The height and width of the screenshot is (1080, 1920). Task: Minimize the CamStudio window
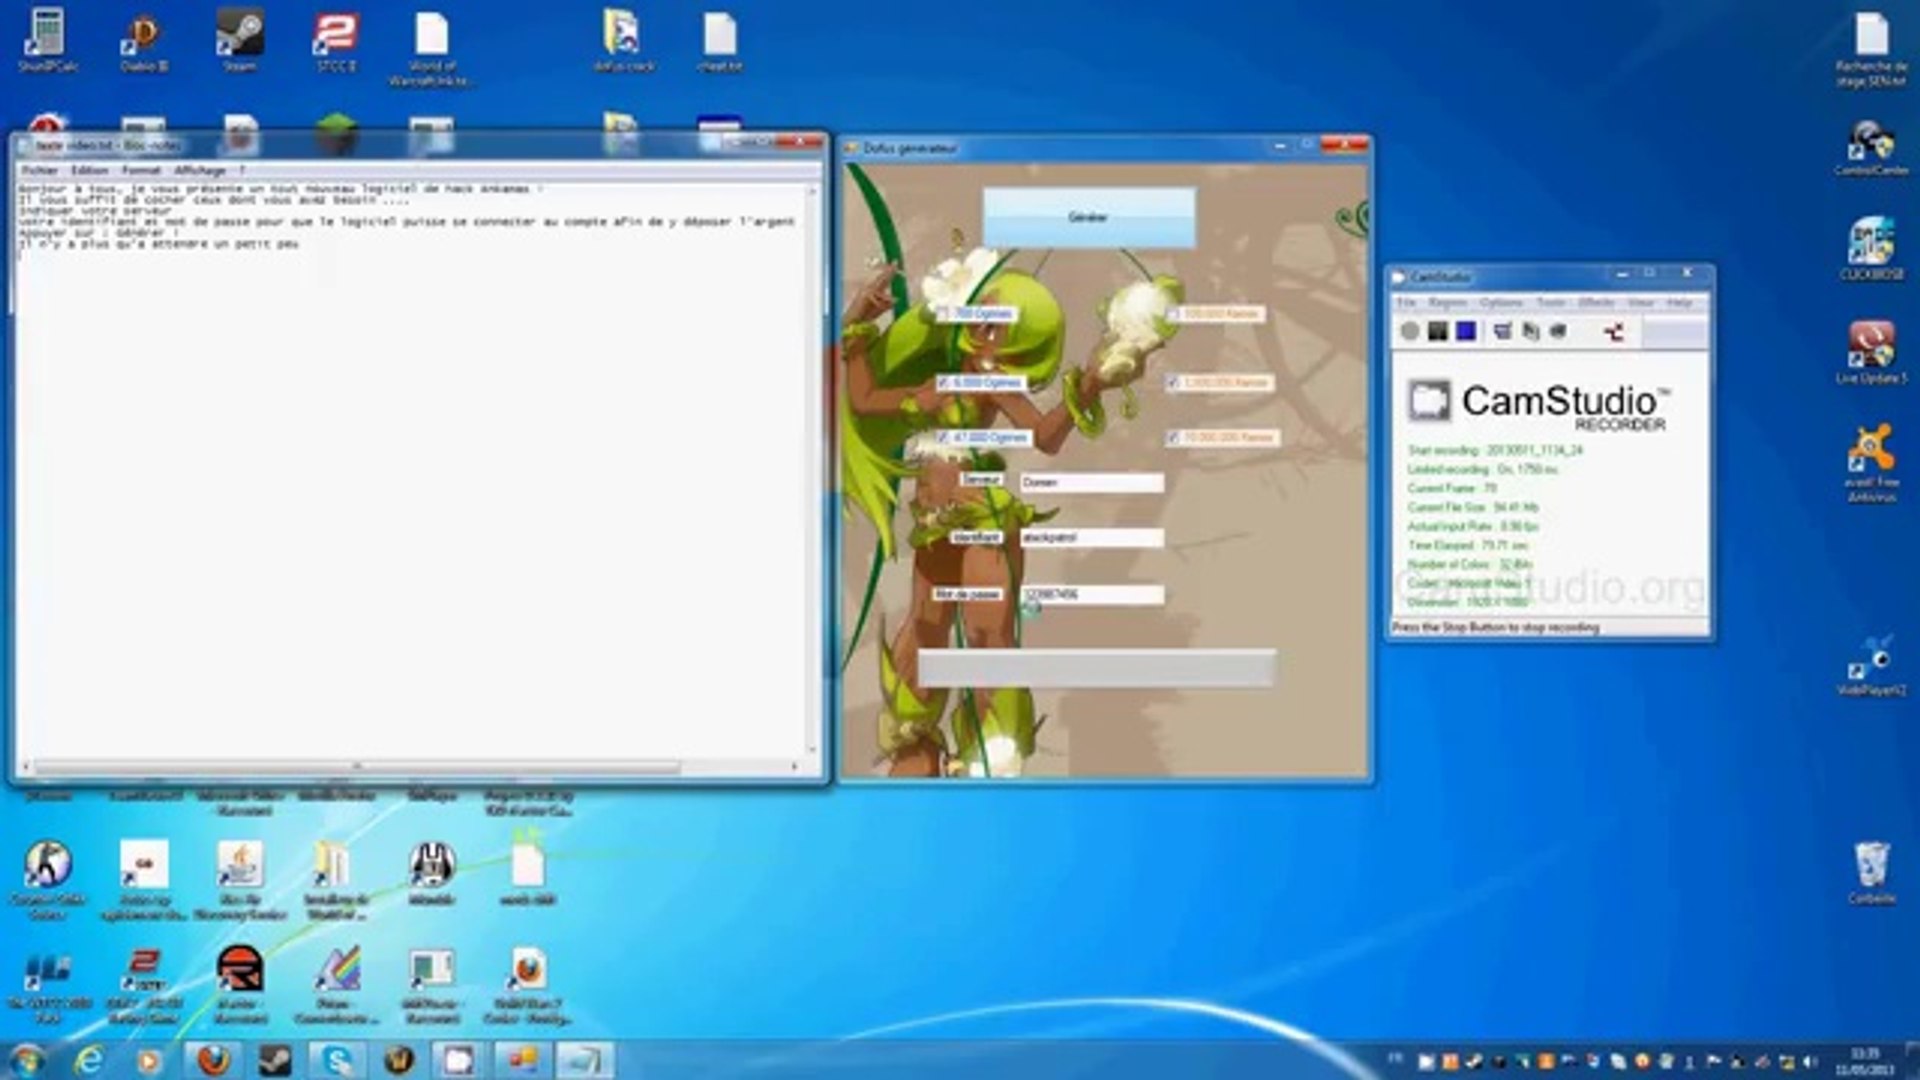pyautogui.click(x=1623, y=273)
